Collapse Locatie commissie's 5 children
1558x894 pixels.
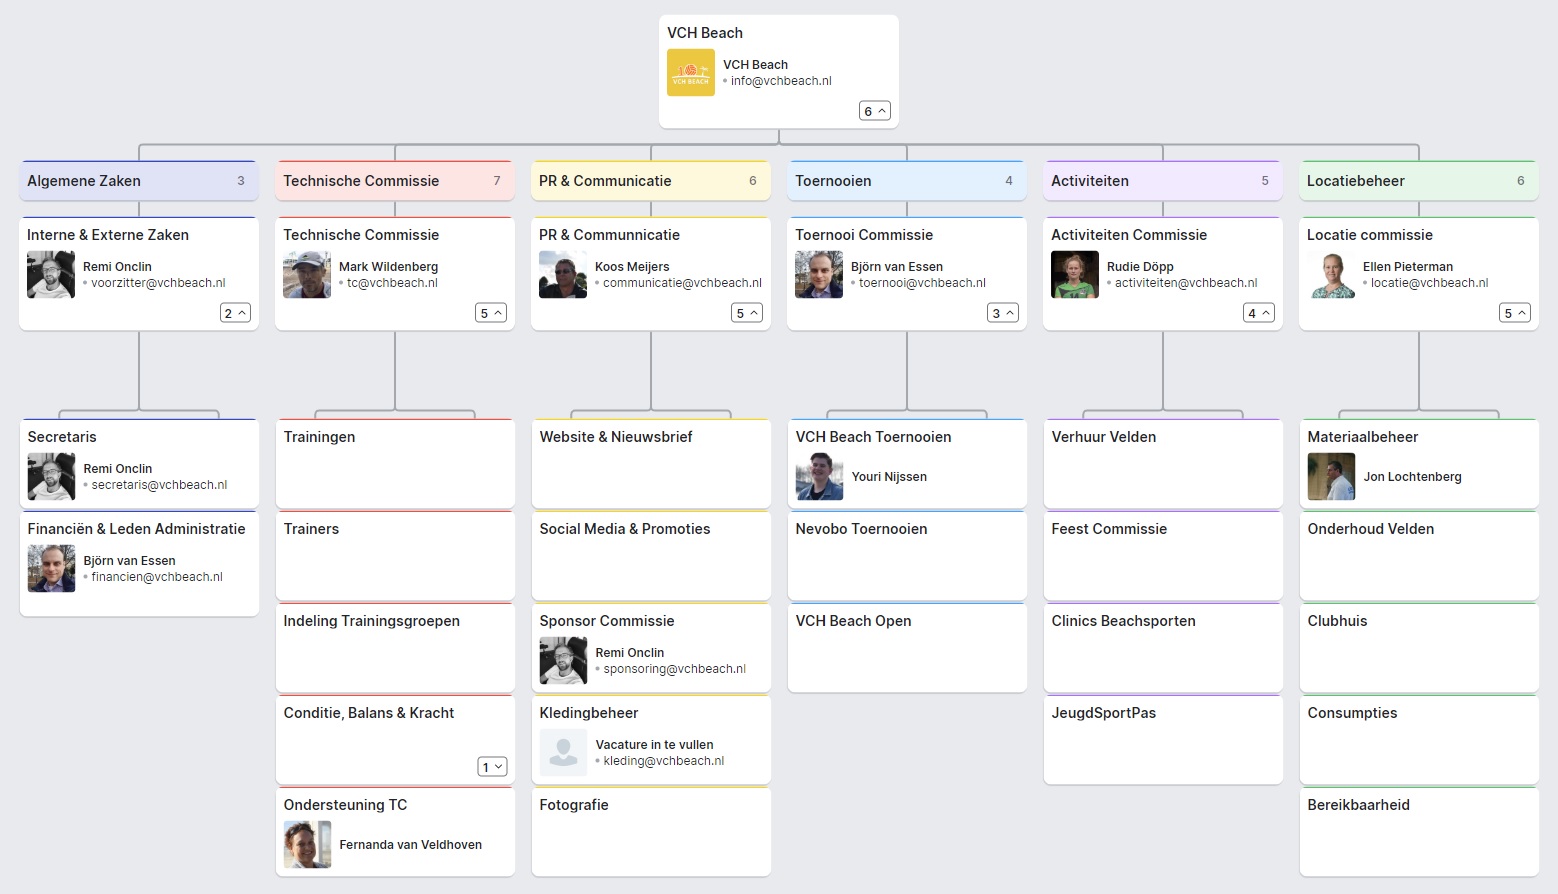click(1515, 313)
